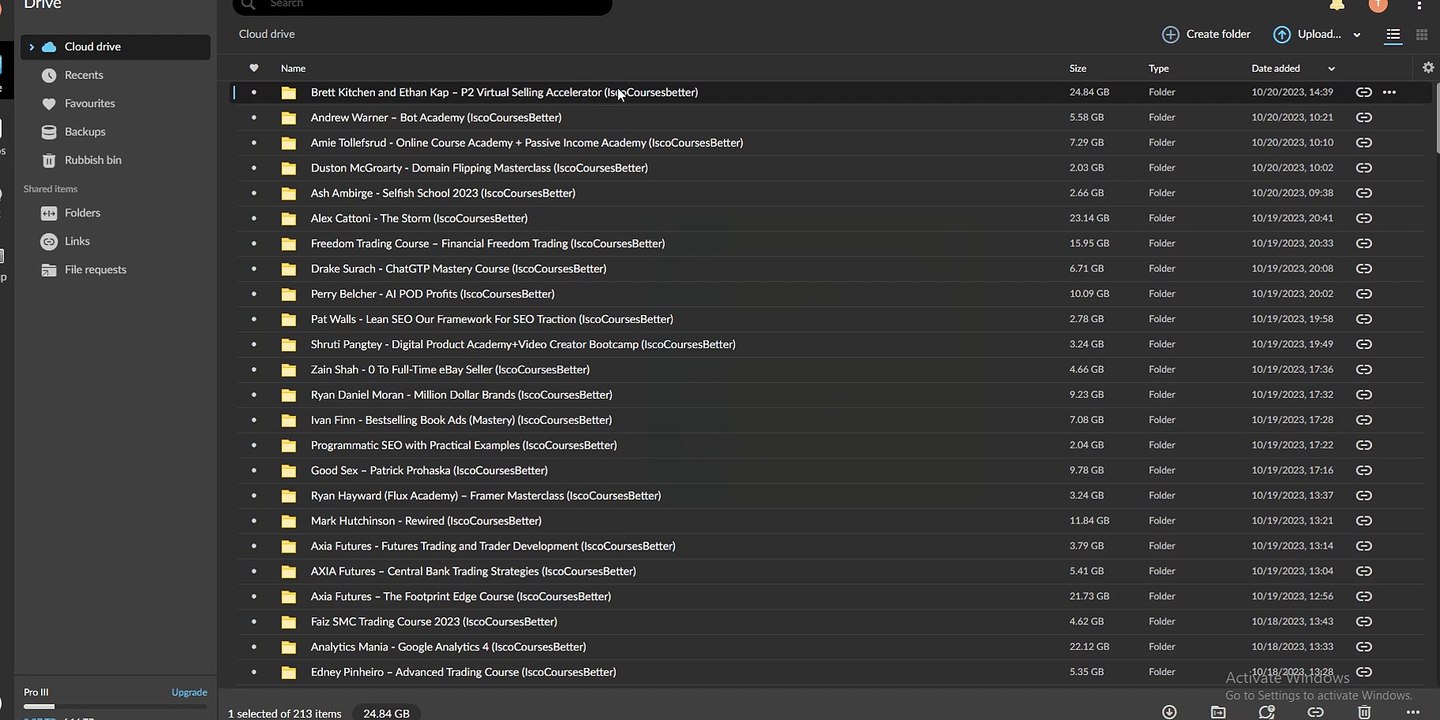Click the folder icon for The Footprint Edge Course

289,597
